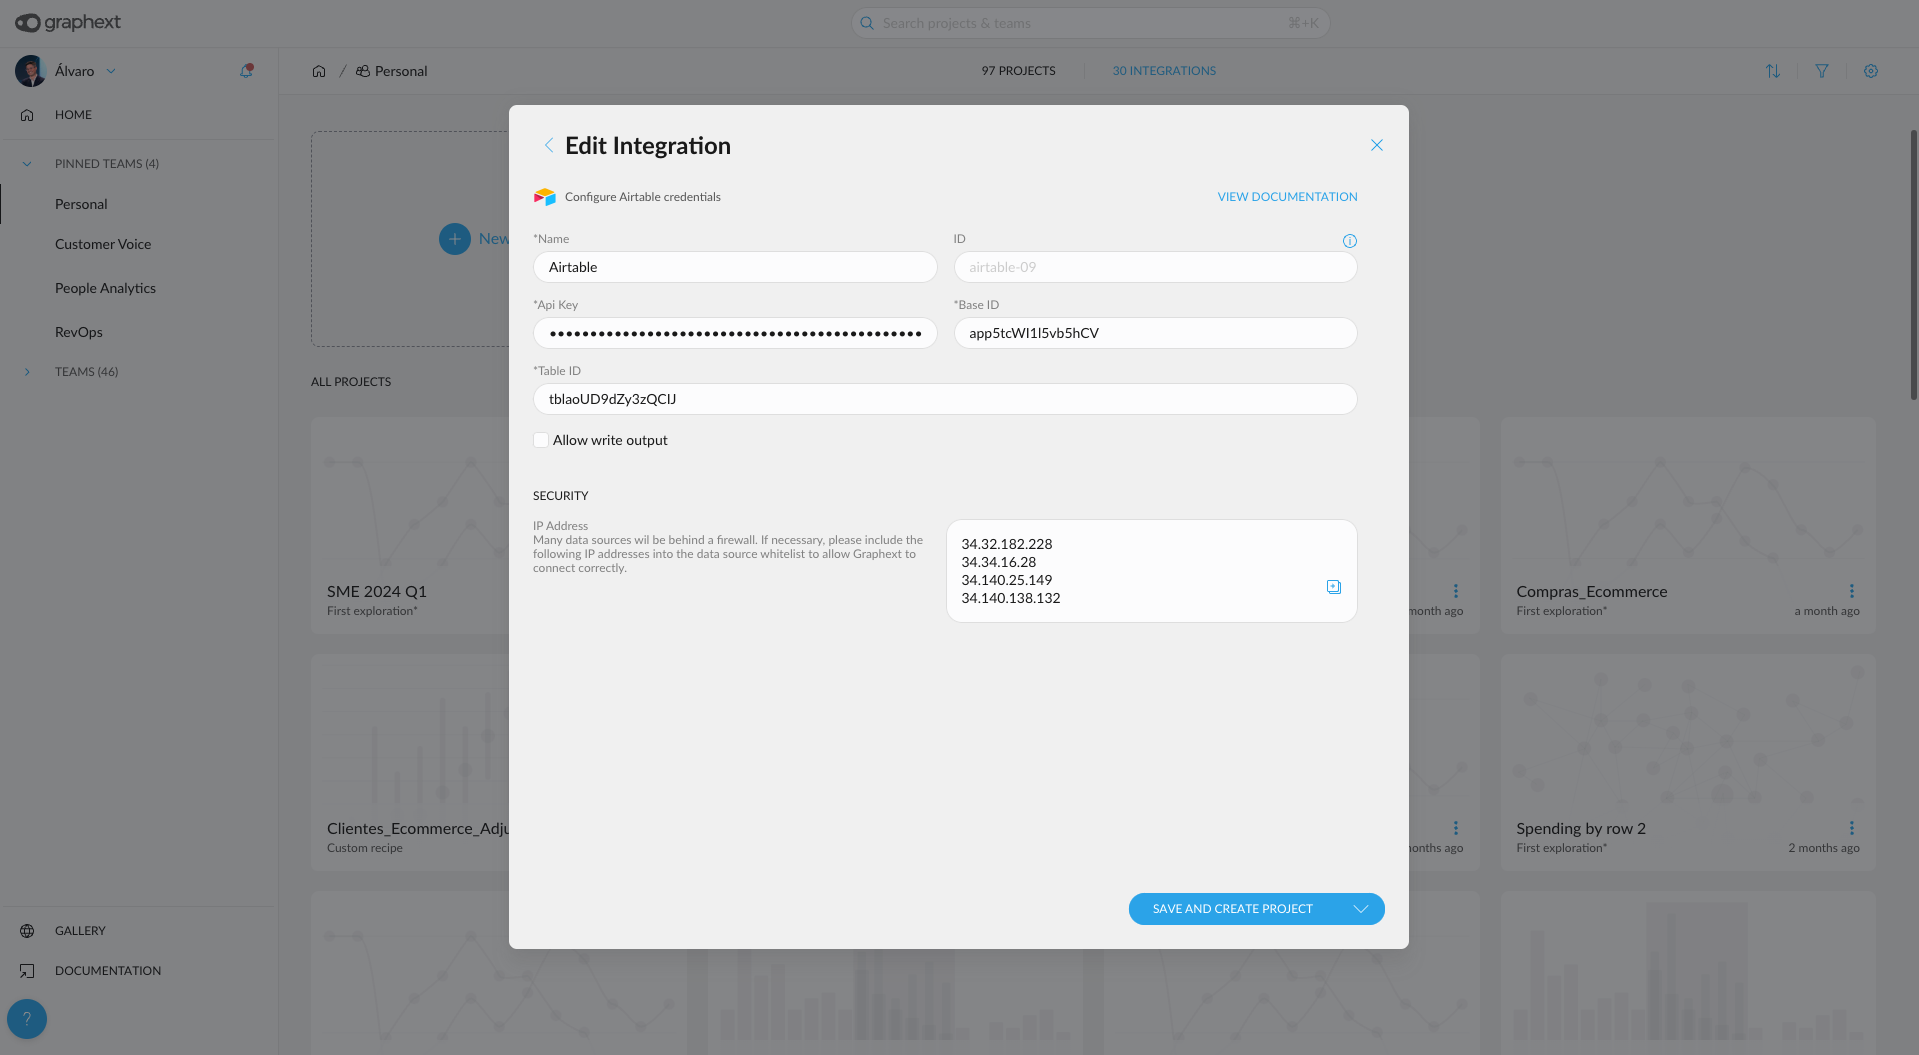1919x1055 pixels.
Task: Open the VIEW DOCUMENTATION link
Action: (1287, 197)
